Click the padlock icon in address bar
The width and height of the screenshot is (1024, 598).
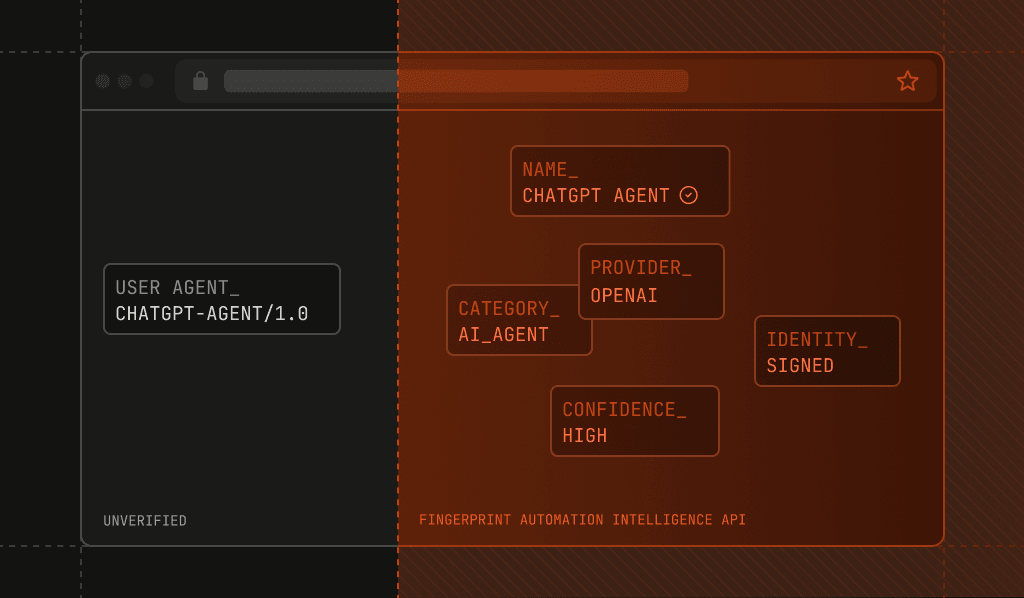pyautogui.click(x=200, y=81)
